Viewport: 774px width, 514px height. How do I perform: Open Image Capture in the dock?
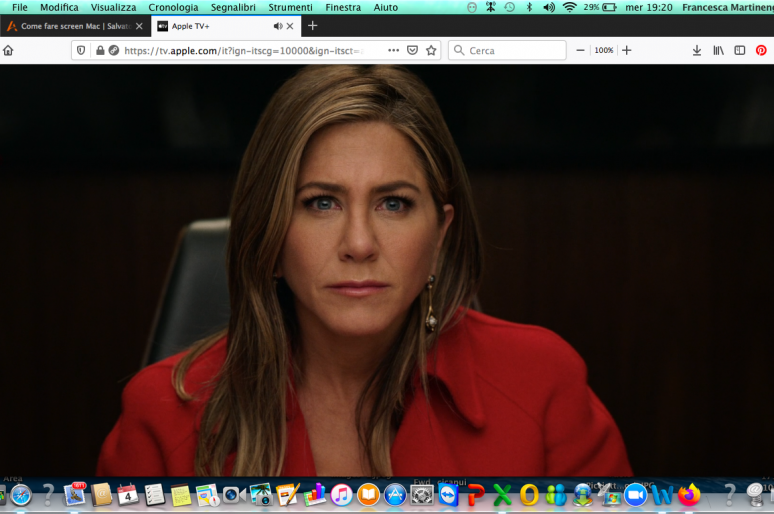(261, 494)
